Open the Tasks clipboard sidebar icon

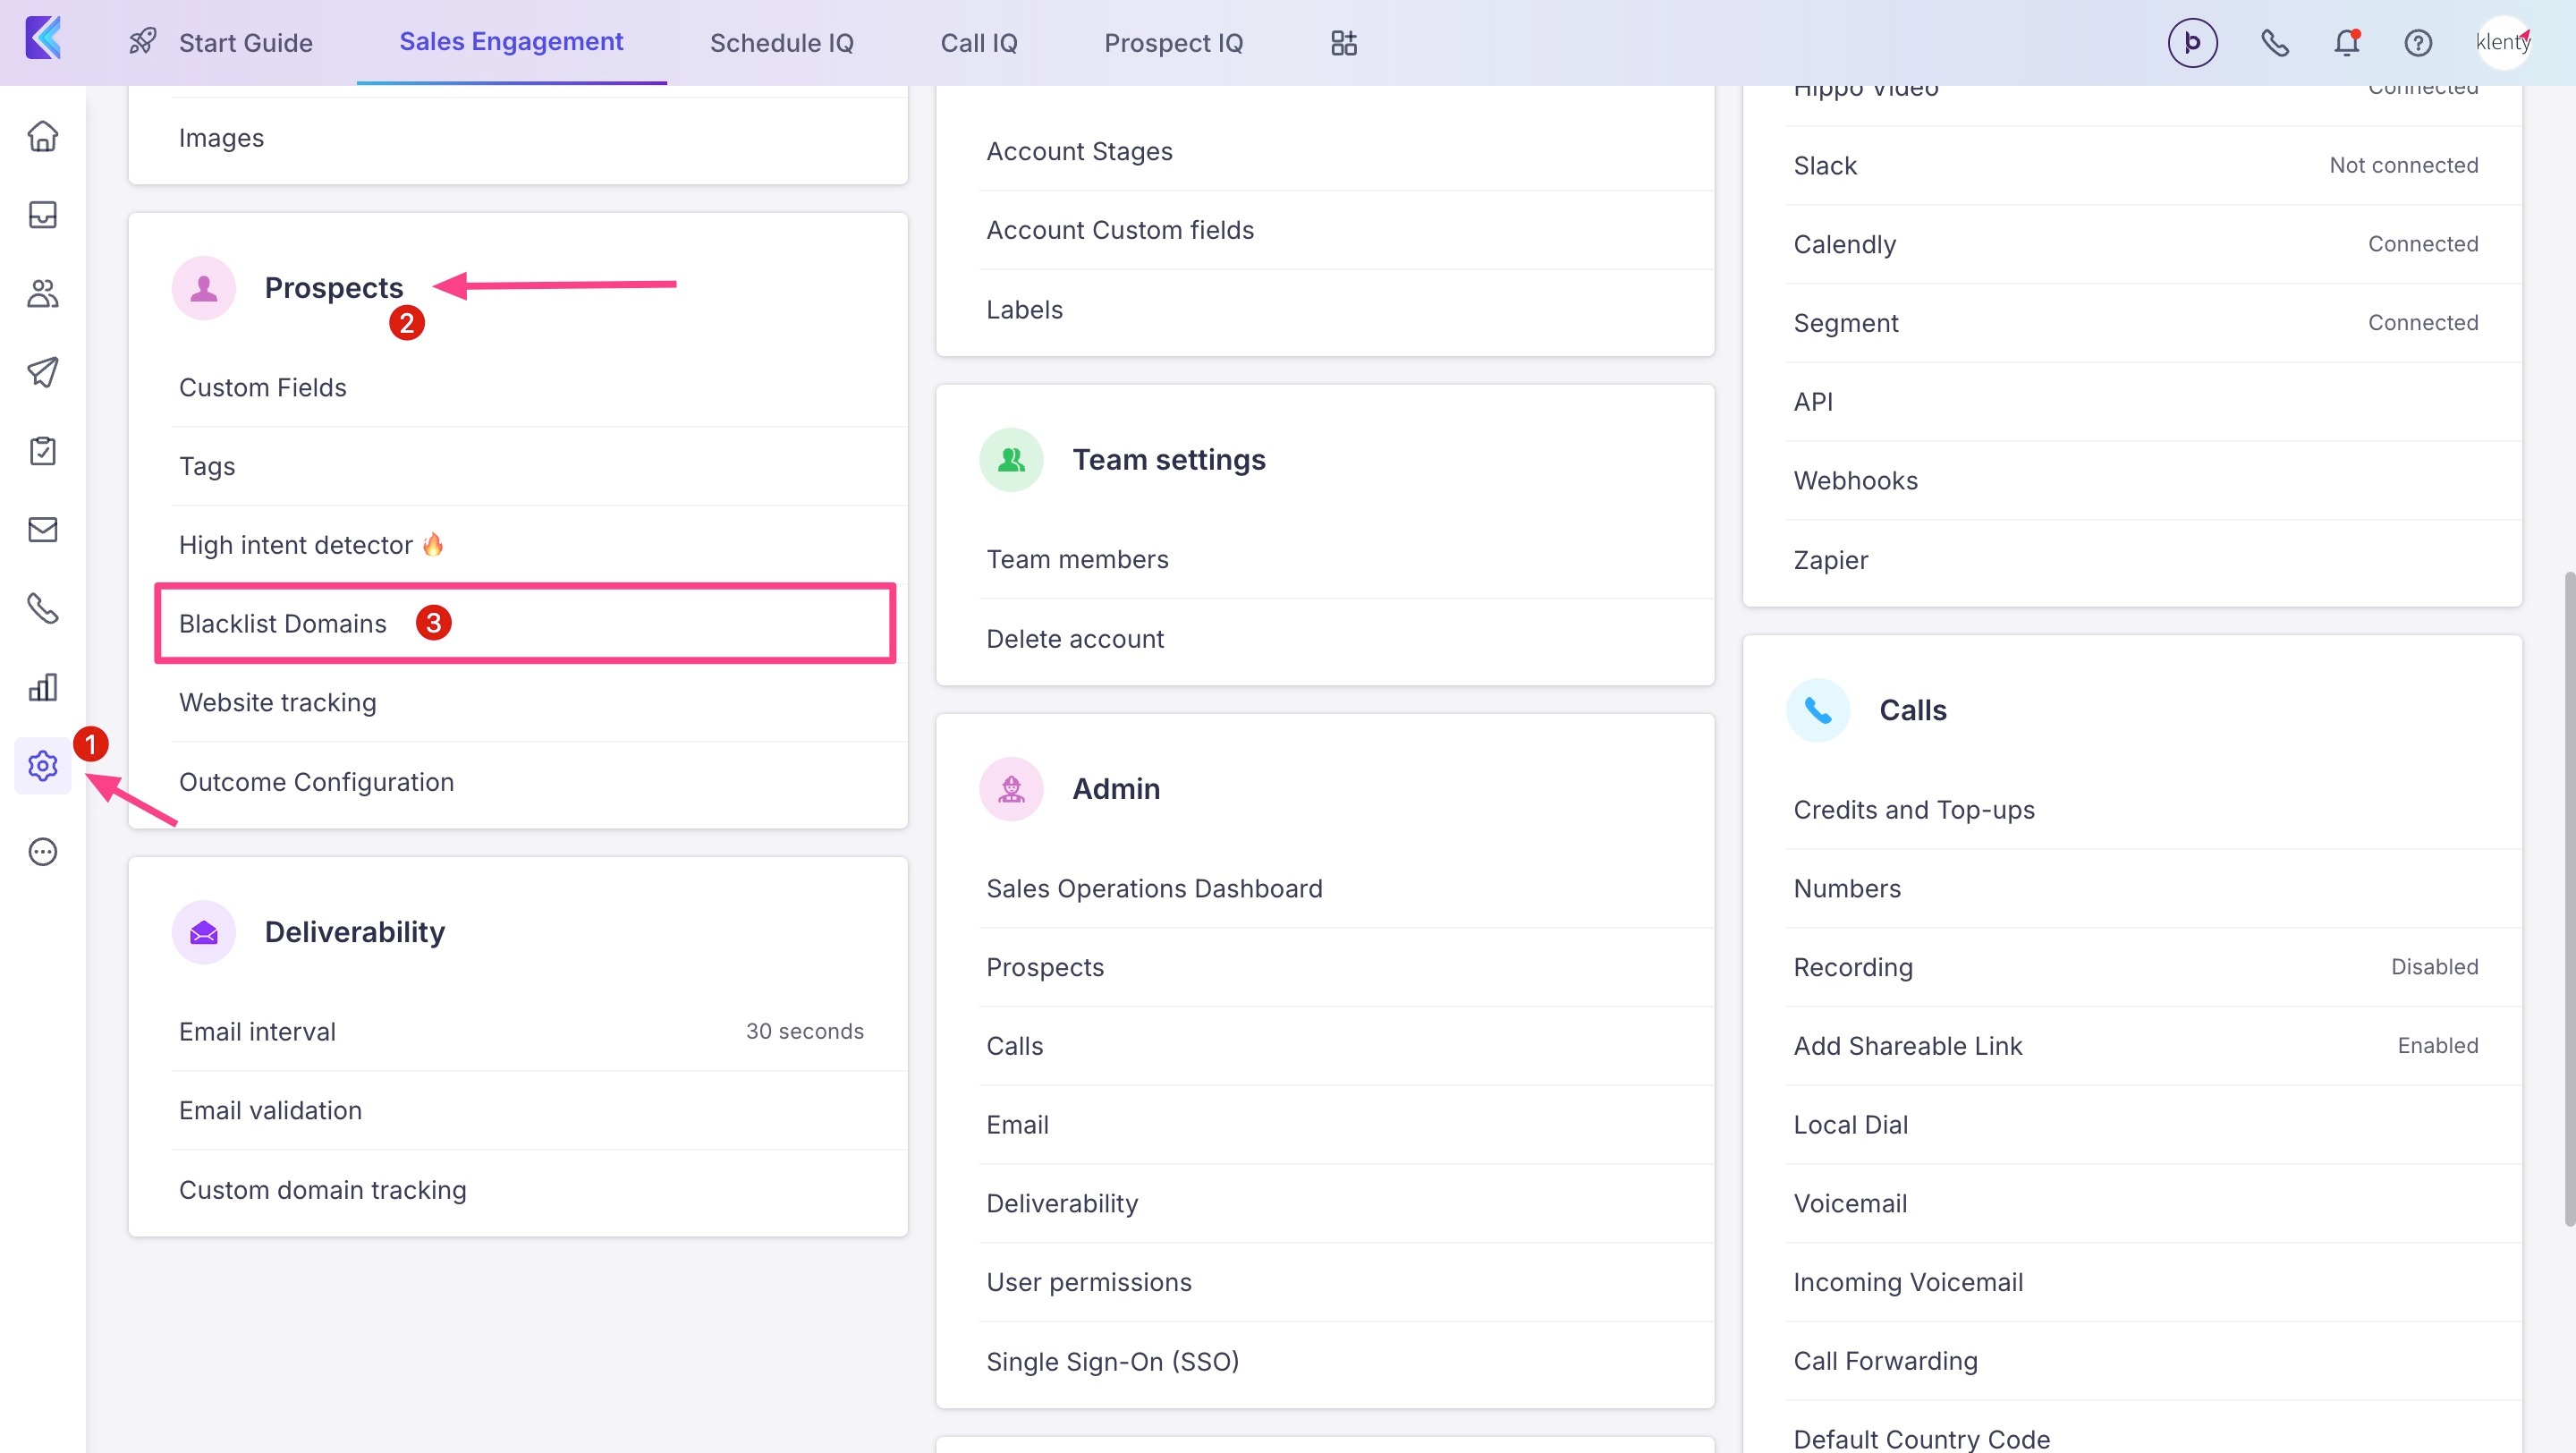[42, 451]
